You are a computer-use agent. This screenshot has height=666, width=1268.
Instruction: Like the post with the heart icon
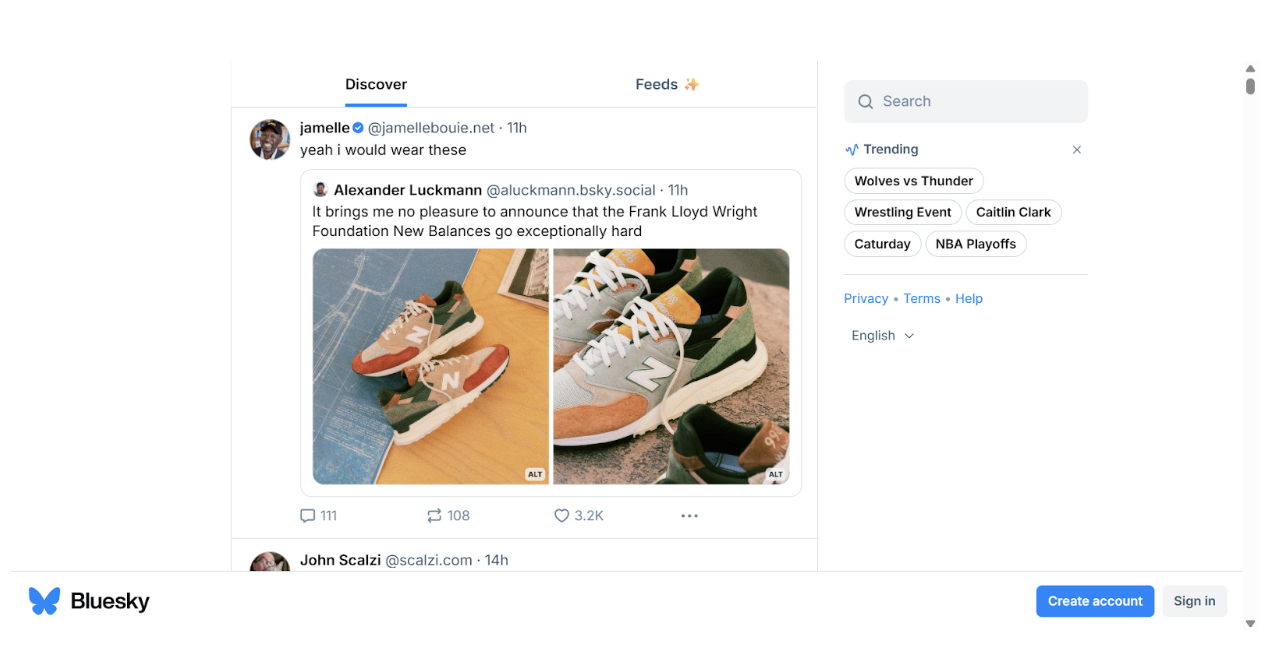pyautogui.click(x=562, y=516)
